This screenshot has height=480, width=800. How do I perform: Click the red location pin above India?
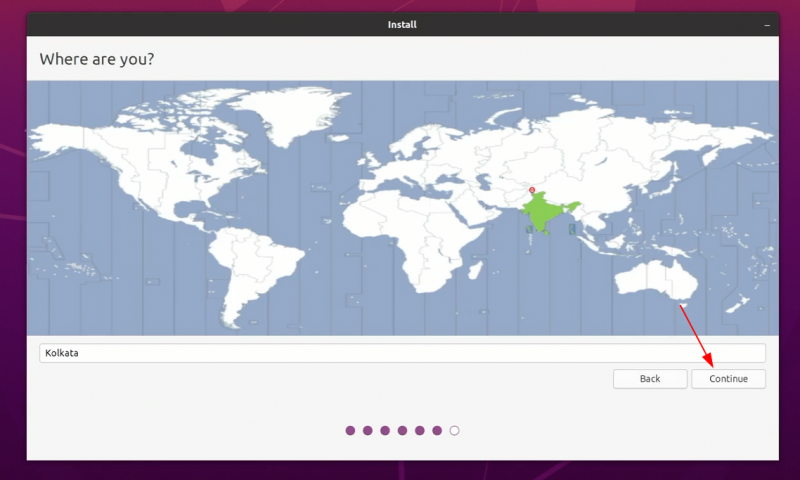532,190
